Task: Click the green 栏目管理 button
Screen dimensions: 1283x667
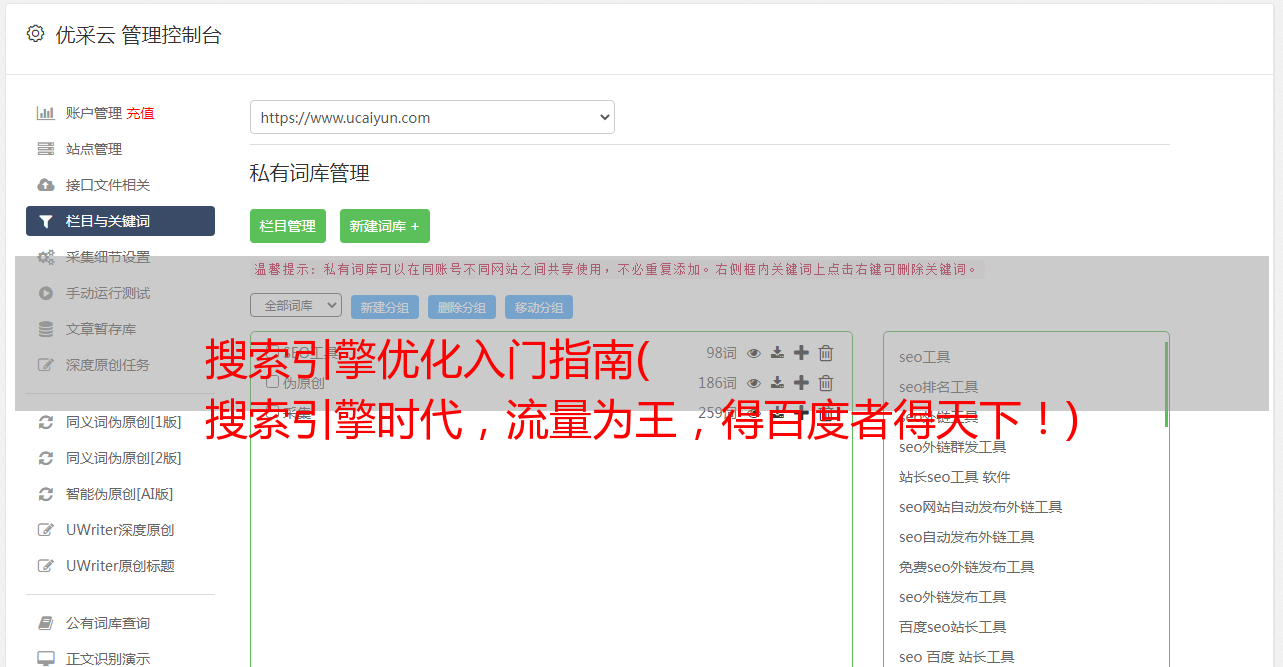Action: coord(288,226)
